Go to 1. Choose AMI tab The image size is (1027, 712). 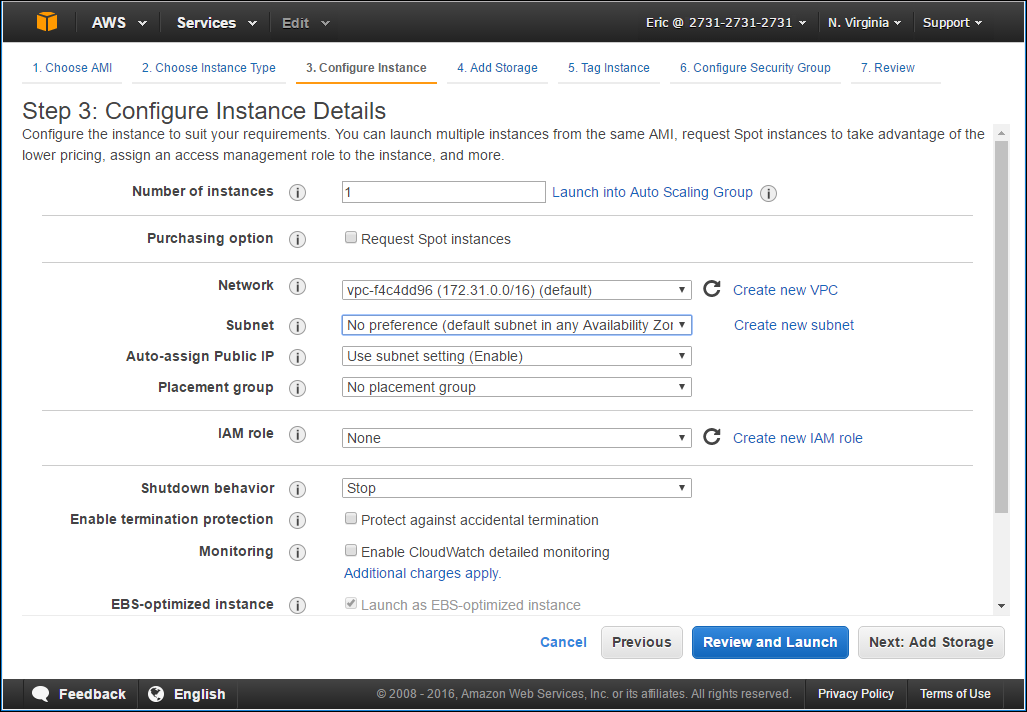(x=72, y=68)
